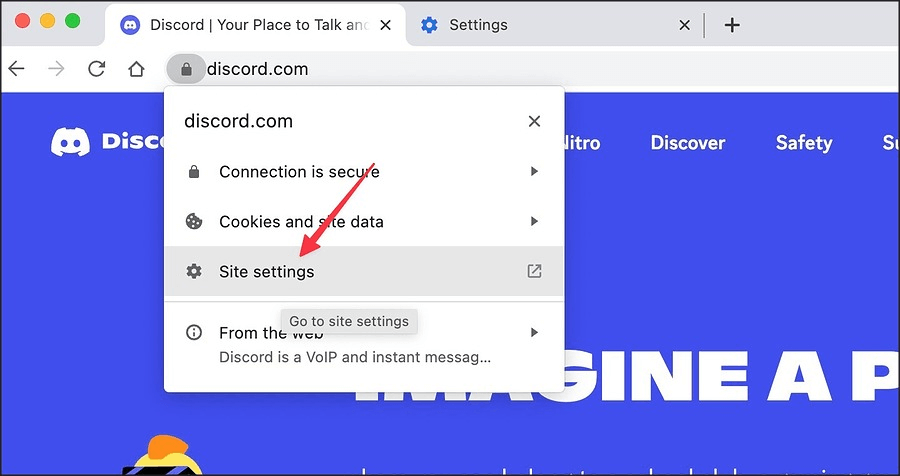Click the cookie icon in the popup

194,221
